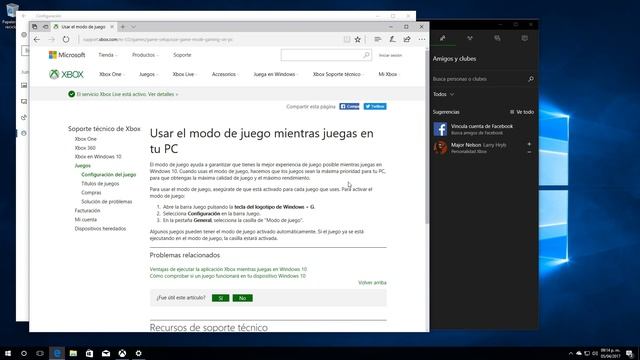Select the Edge web note pen icon

coord(392,40)
